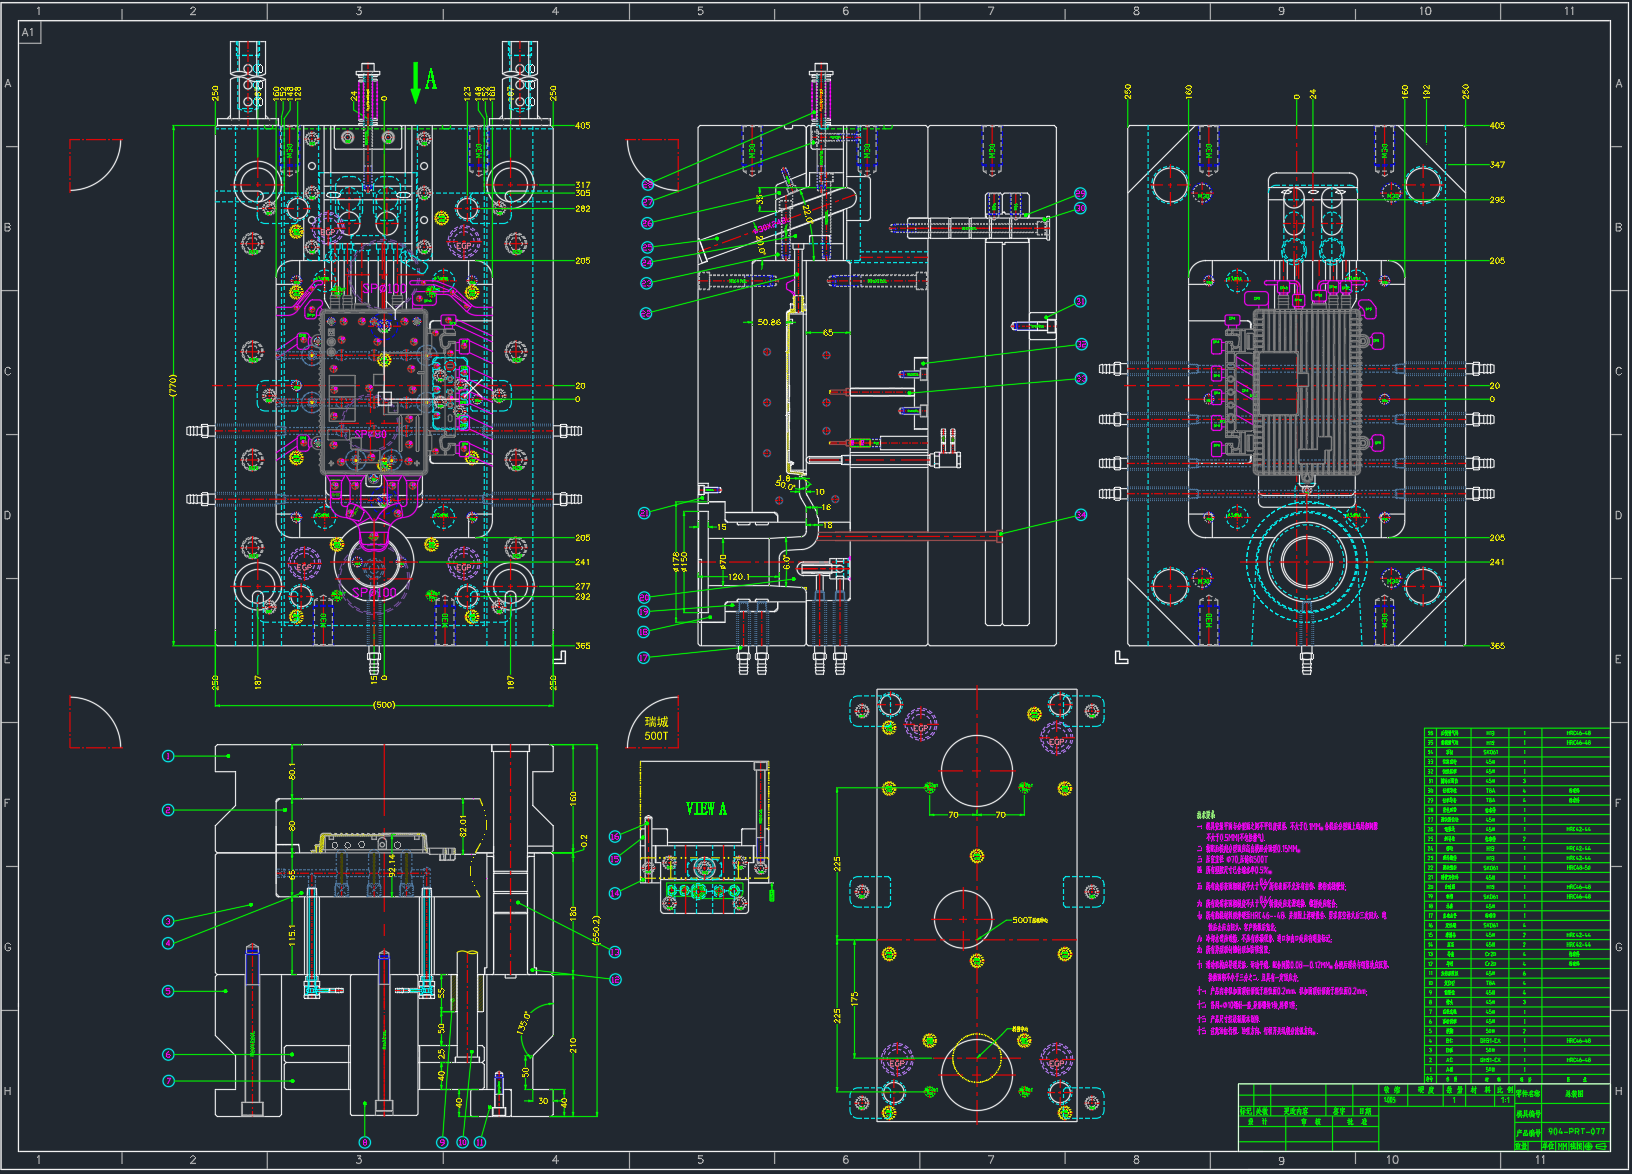Select the (770) height dimension text
The height and width of the screenshot is (1174, 1632).
[173, 385]
